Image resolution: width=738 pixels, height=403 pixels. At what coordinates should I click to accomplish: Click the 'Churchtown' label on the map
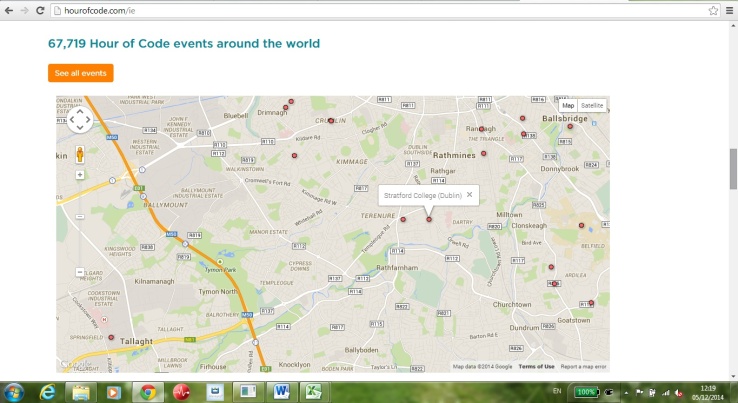point(512,305)
